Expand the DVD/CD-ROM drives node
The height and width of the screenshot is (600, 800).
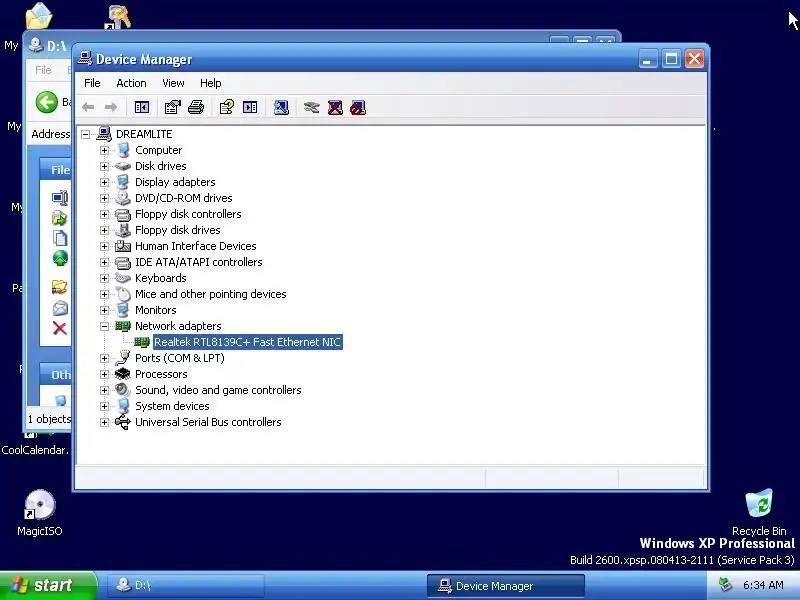click(105, 198)
